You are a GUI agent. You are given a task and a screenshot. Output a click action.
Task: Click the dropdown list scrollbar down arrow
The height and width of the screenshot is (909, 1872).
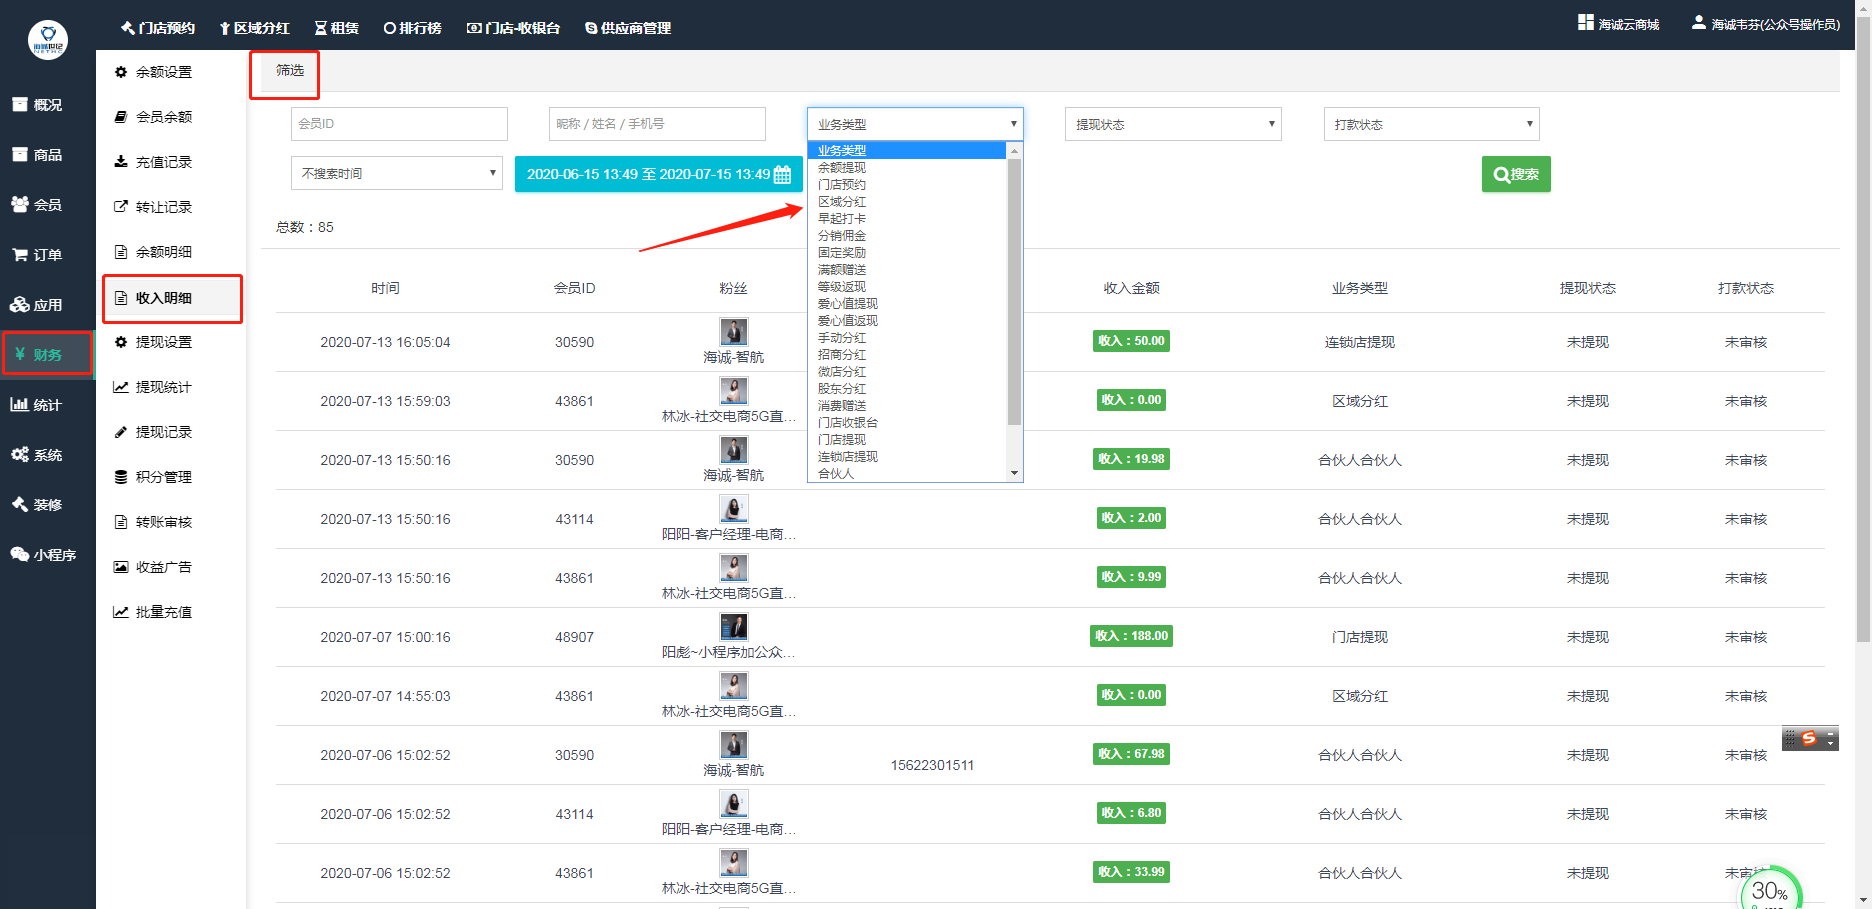click(x=1014, y=473)
